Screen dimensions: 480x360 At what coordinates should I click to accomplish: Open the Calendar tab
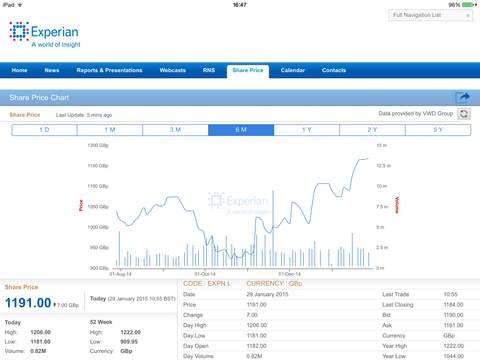(293, 70)
